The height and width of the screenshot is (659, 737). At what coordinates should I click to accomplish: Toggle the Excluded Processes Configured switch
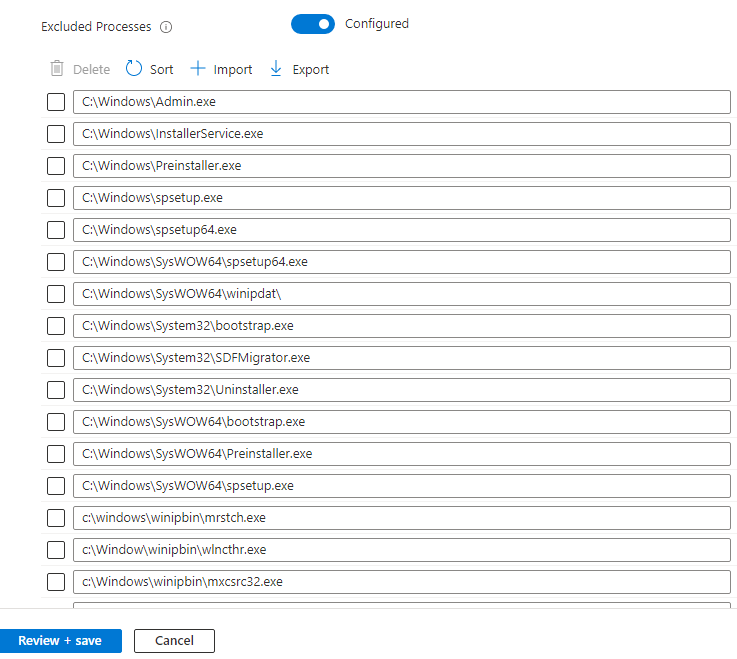313,24
